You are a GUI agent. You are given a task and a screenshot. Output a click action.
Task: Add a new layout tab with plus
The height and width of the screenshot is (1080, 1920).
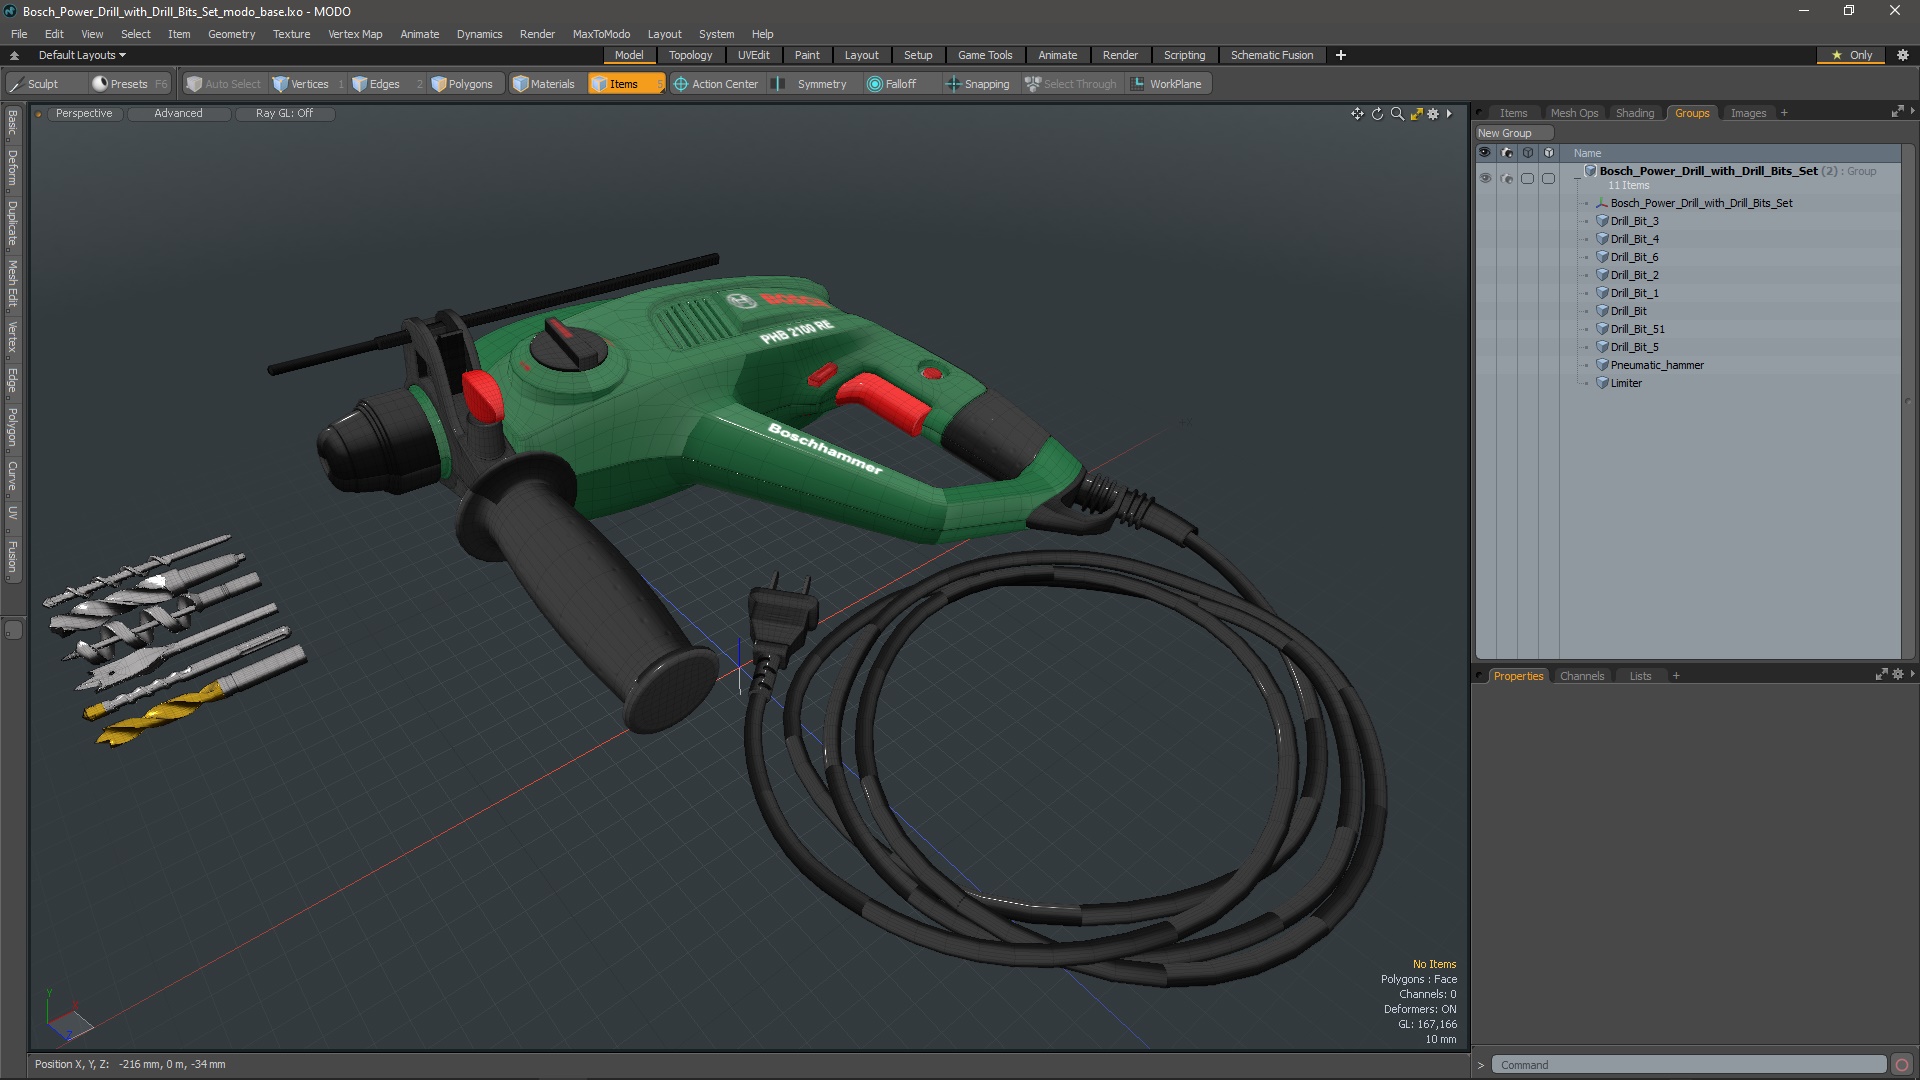(x=1341, y=55)
